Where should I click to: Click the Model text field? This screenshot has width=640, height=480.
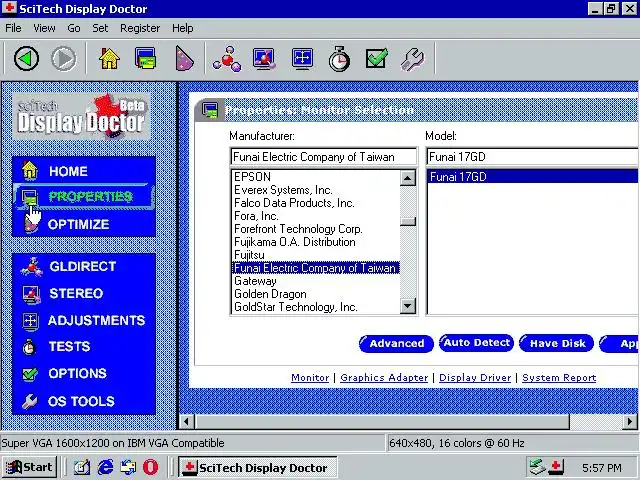click(x=533, y=157)
